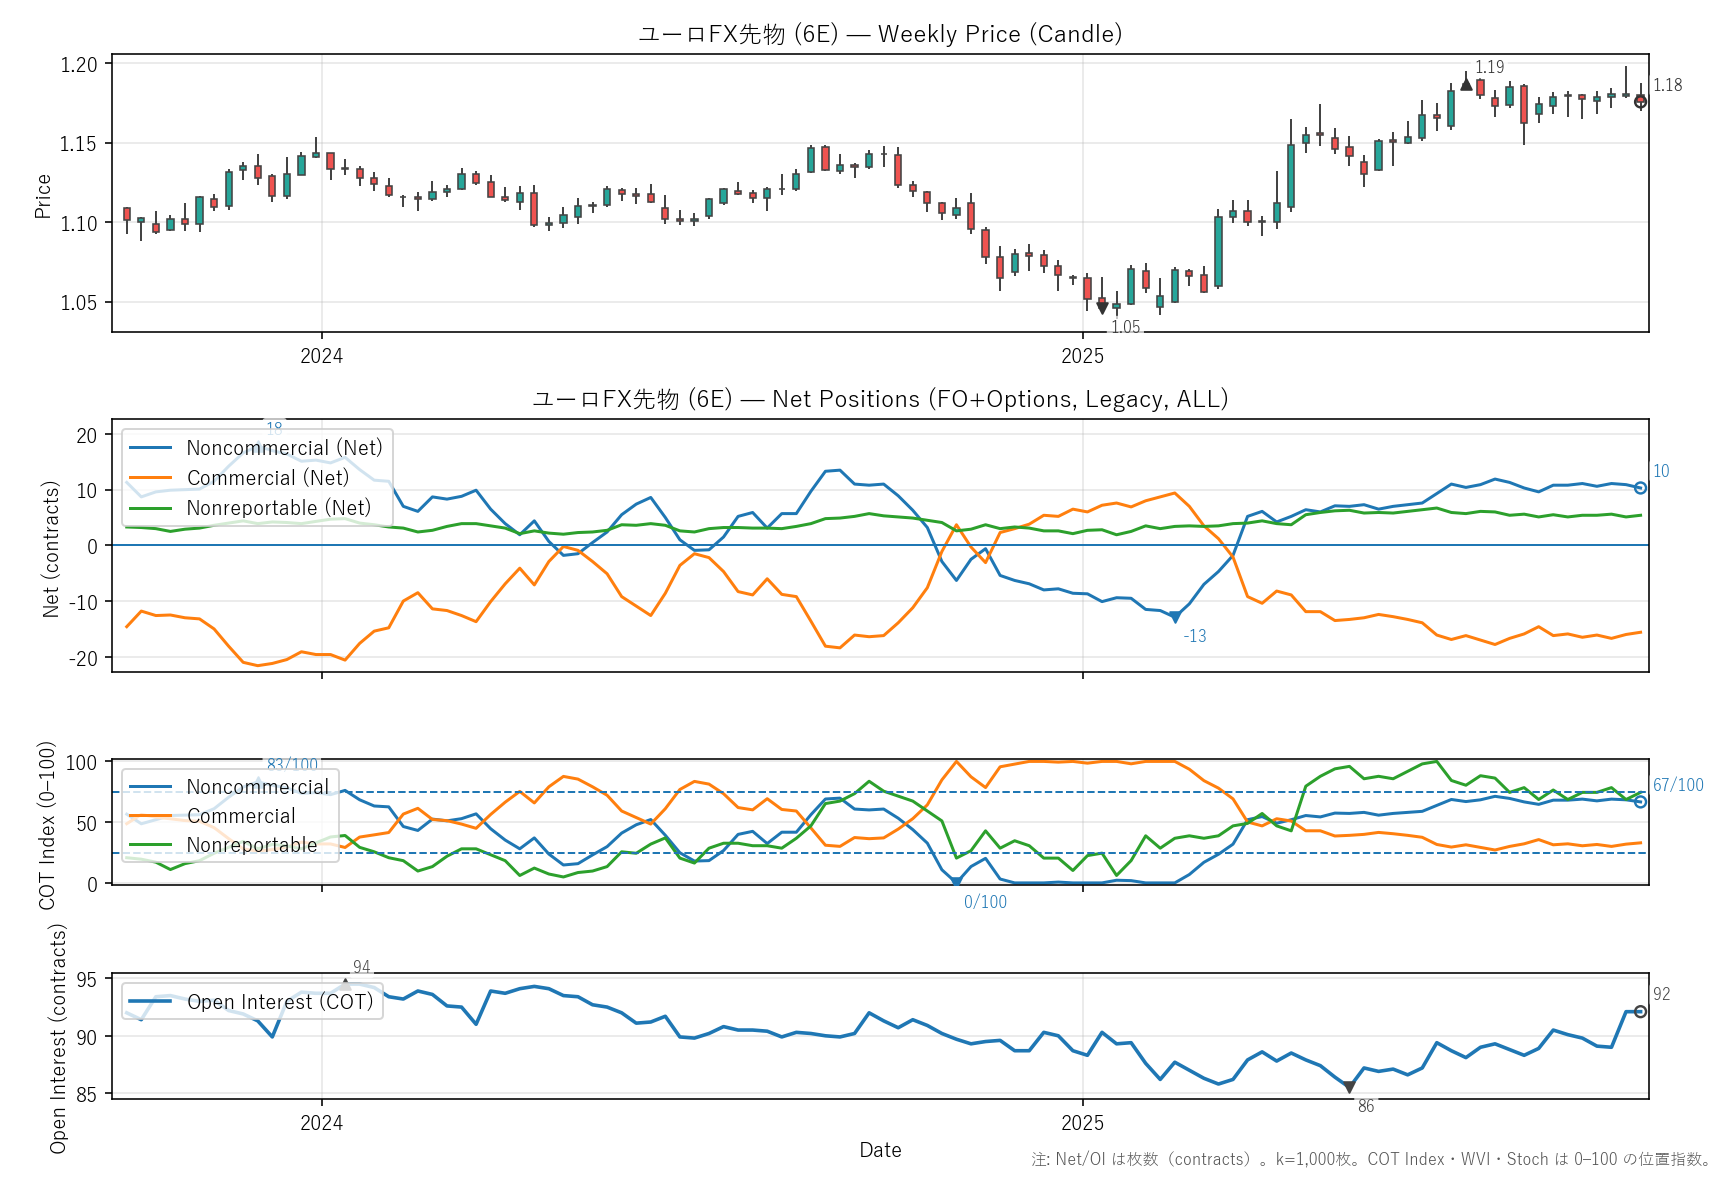Select the latest COT Index circle at 67/100

coord(1640,802)
